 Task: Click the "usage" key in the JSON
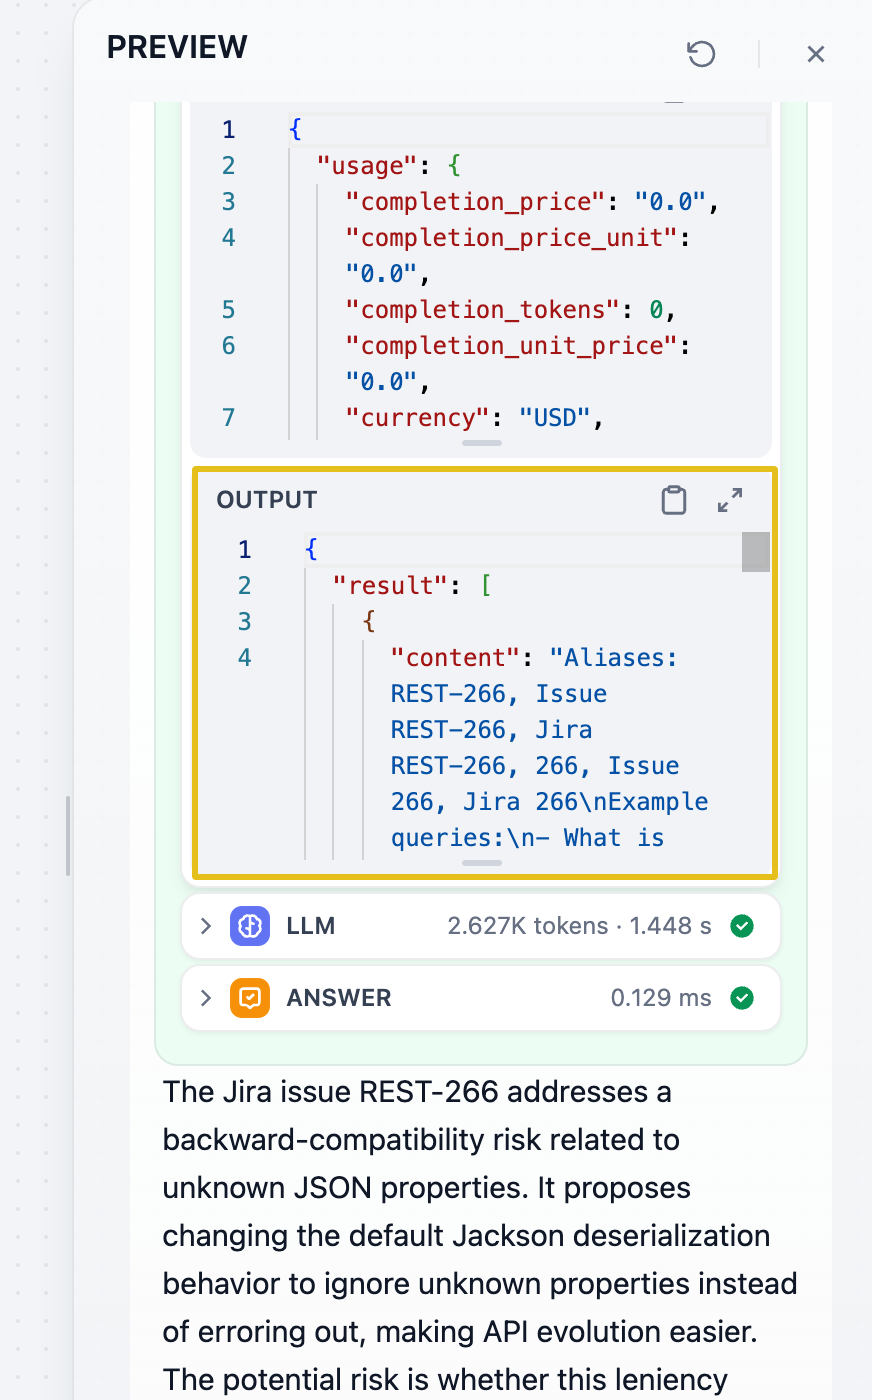367,166
